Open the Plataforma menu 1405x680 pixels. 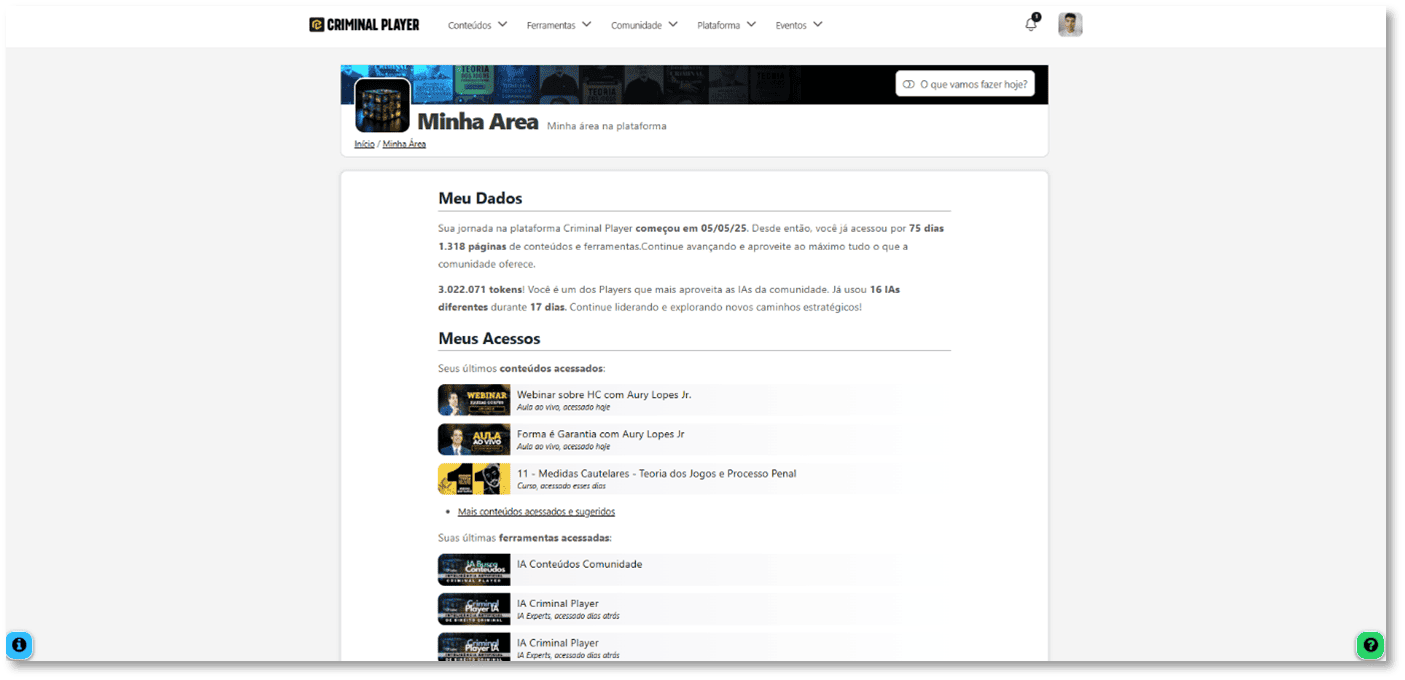726,25
